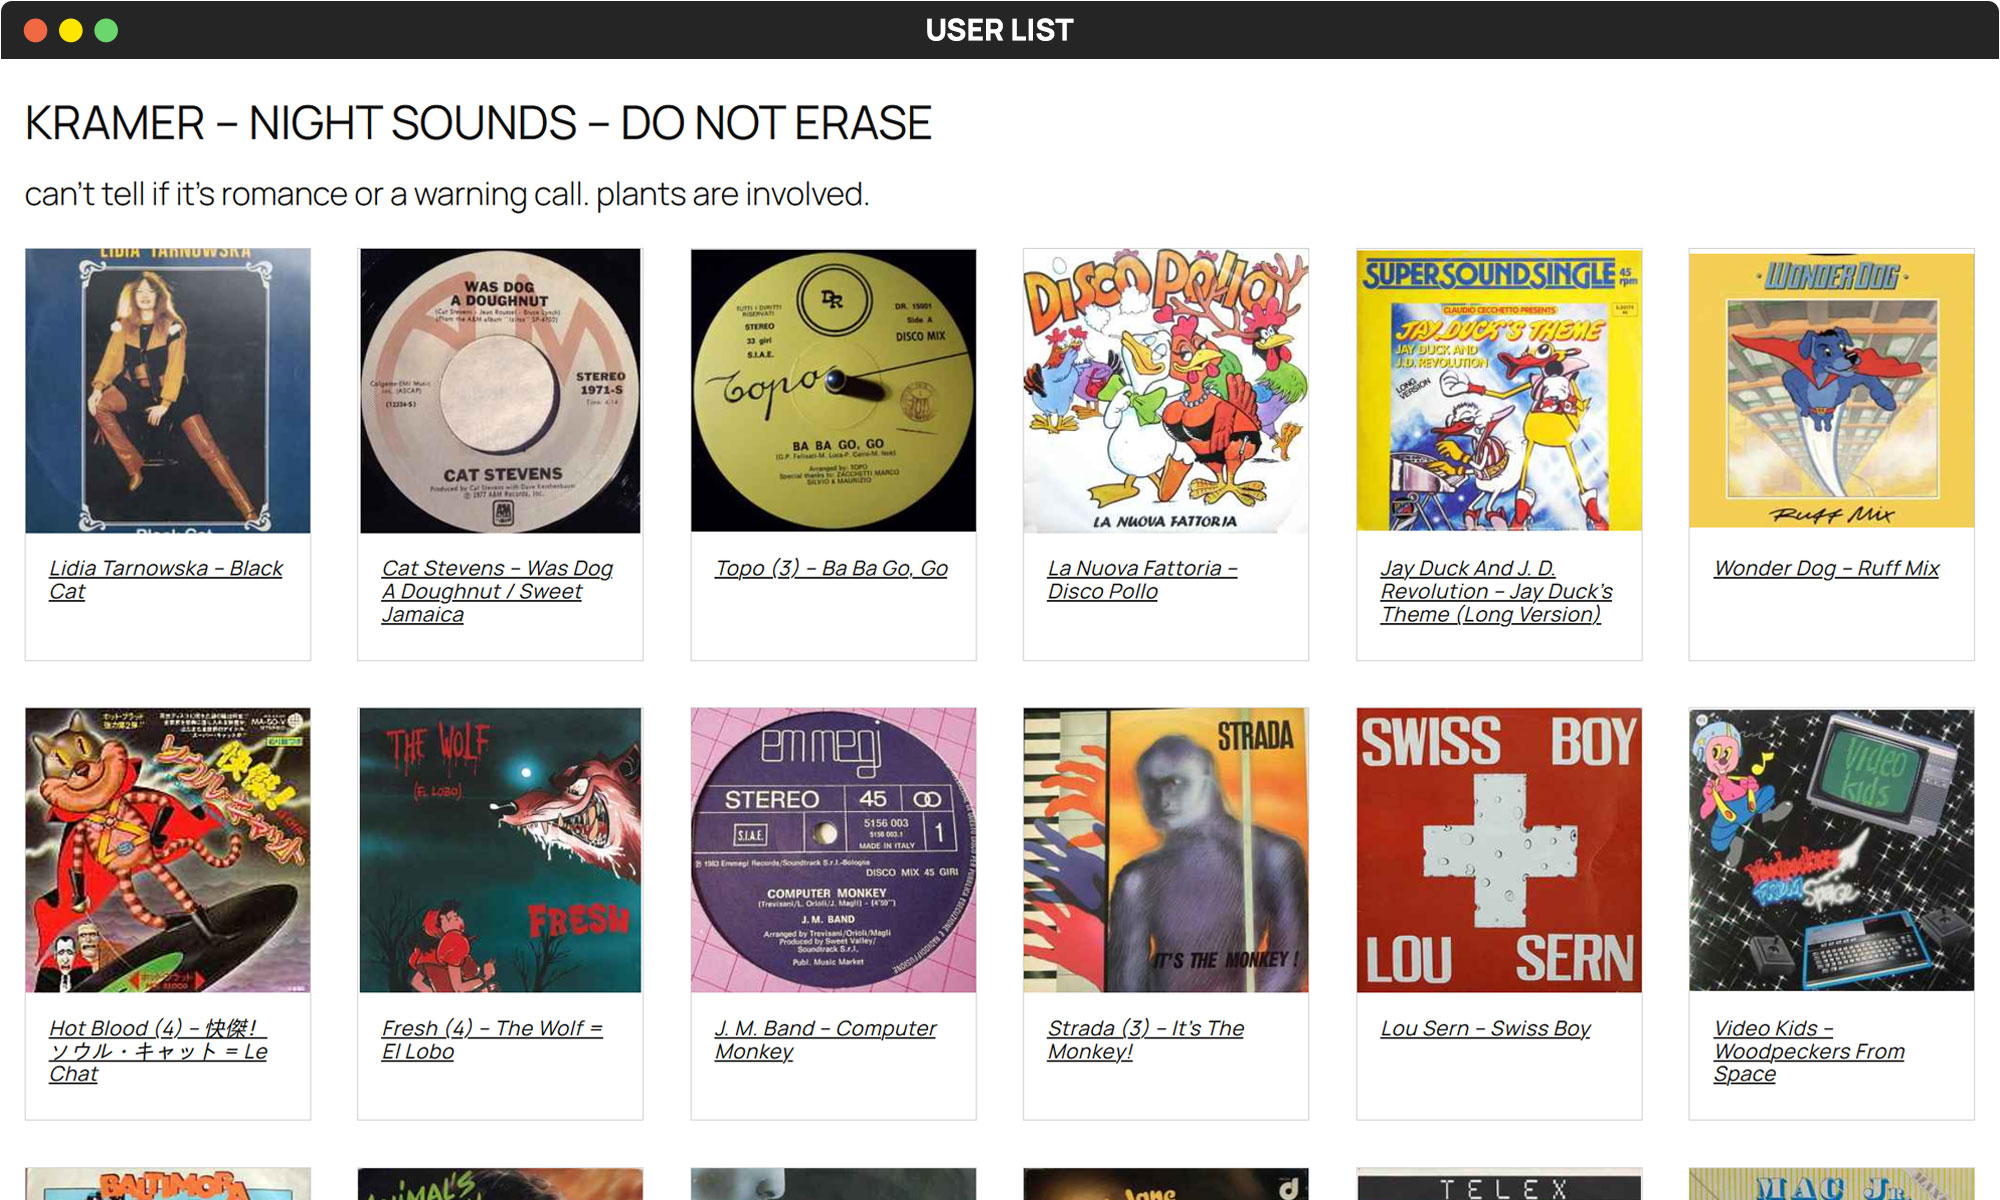
Task: Open the Strada It's The Monkey cover
Action: click(1166, 850)
